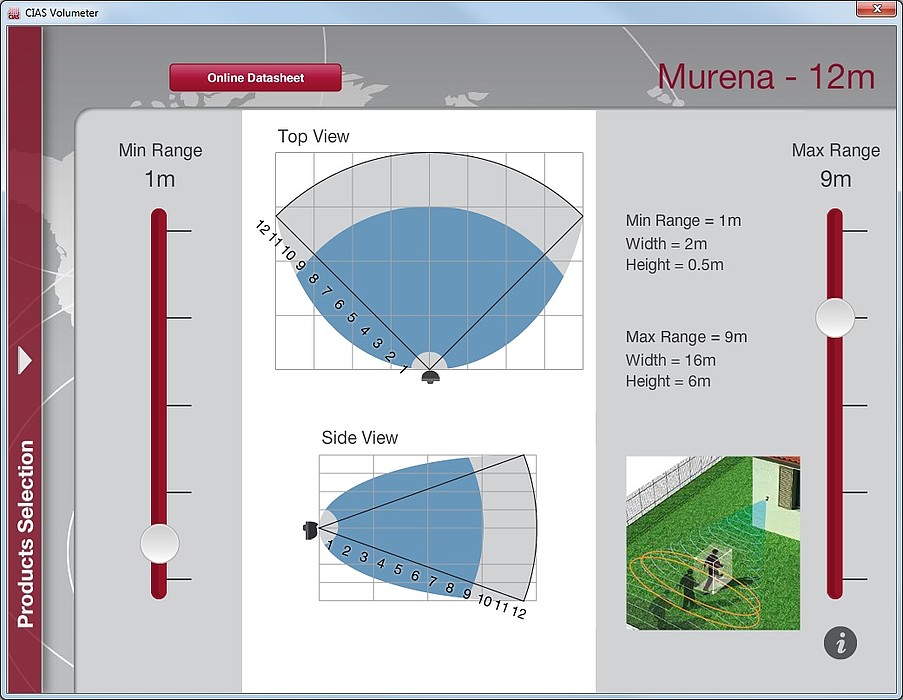Expand the Products Selection arrow
903x700 pixels.
point(25,360)
